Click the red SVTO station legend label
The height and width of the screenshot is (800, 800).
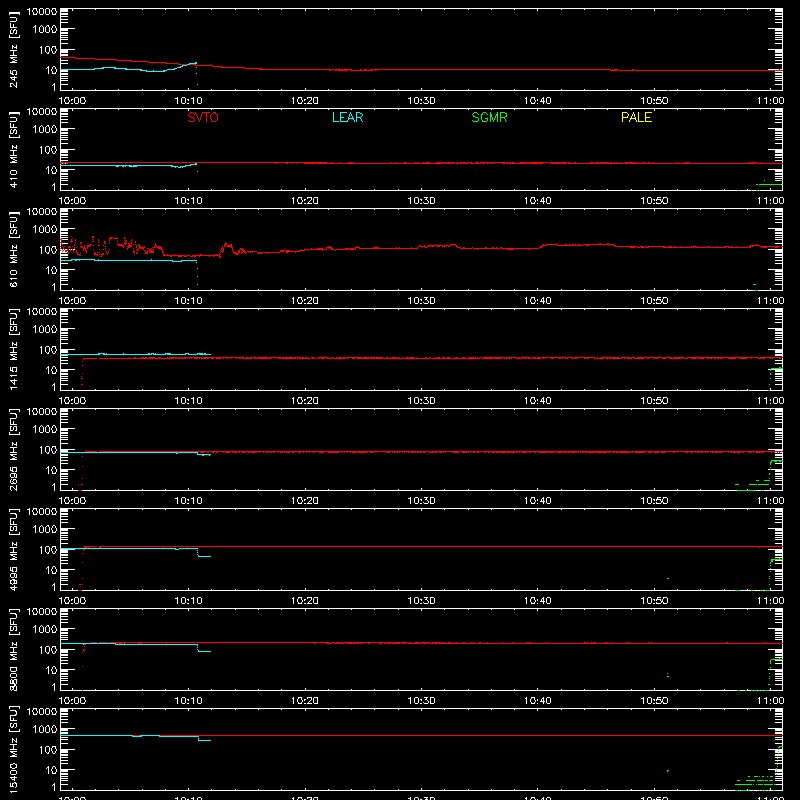coord(203,117)
